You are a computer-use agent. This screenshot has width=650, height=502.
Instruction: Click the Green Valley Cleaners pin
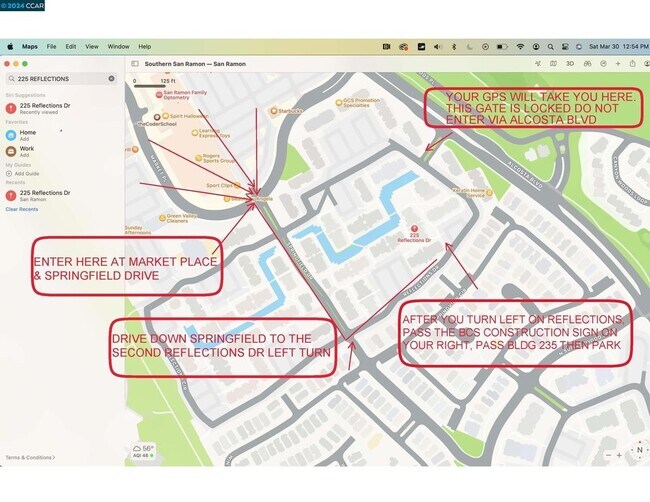tap(162, 218)
